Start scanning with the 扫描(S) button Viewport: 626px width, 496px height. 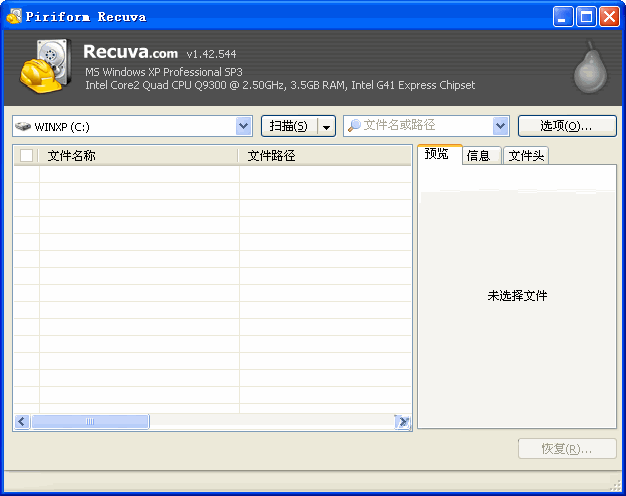(289, 126)
